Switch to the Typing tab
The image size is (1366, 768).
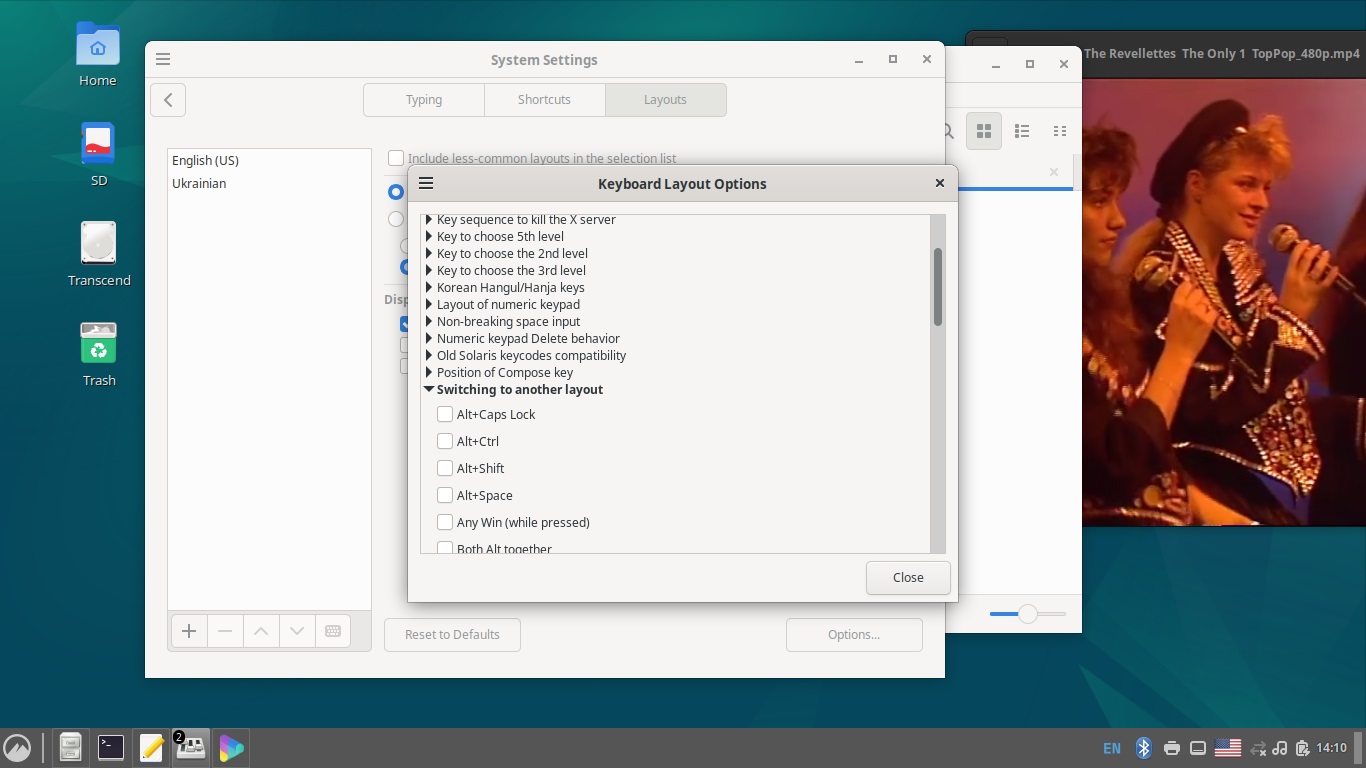[424, 100]
